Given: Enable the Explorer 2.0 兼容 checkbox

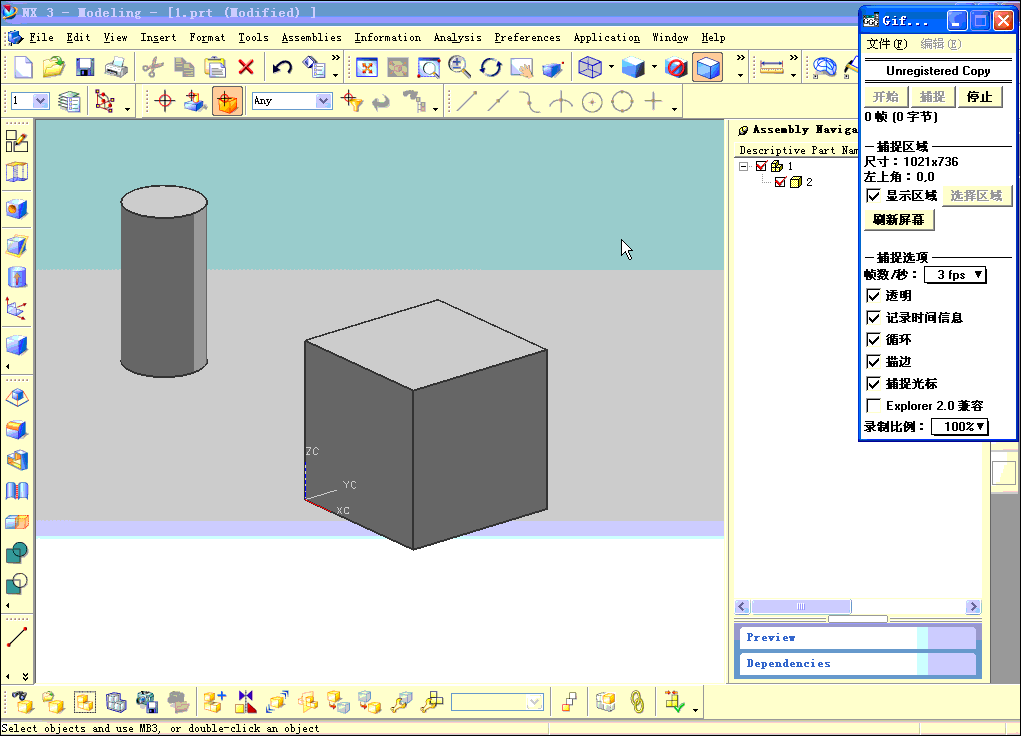Looking at the screenshot, I should point(873,406).
